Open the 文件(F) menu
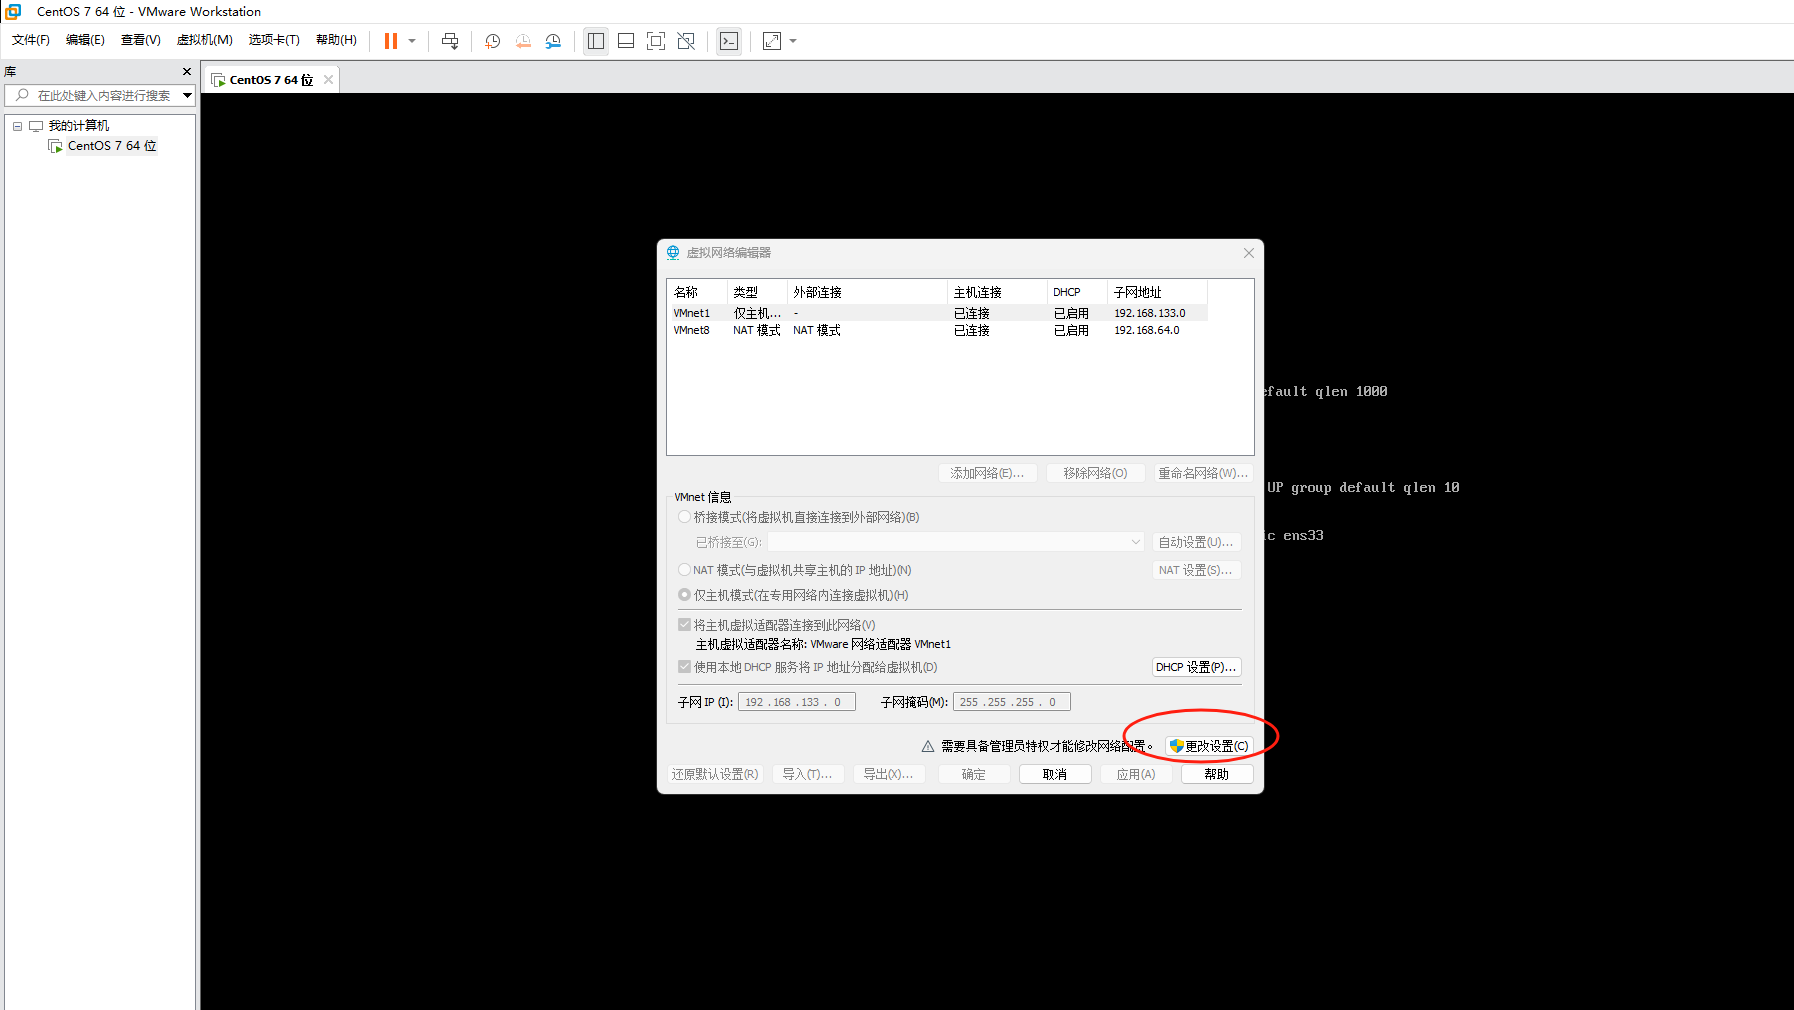This screenshot has height=1010, width=1794. [x=31, y=40]
